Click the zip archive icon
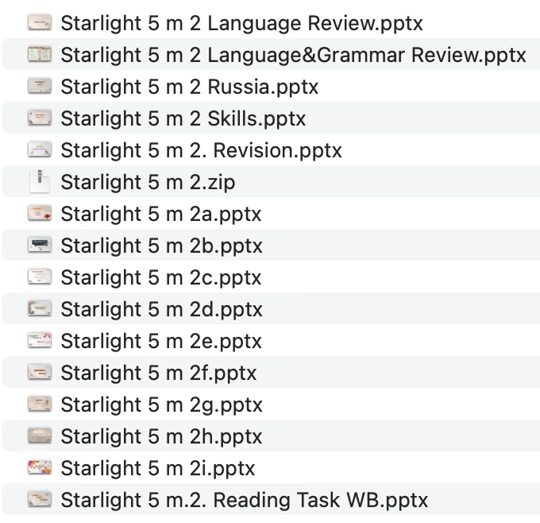 [x=40, y=181]
